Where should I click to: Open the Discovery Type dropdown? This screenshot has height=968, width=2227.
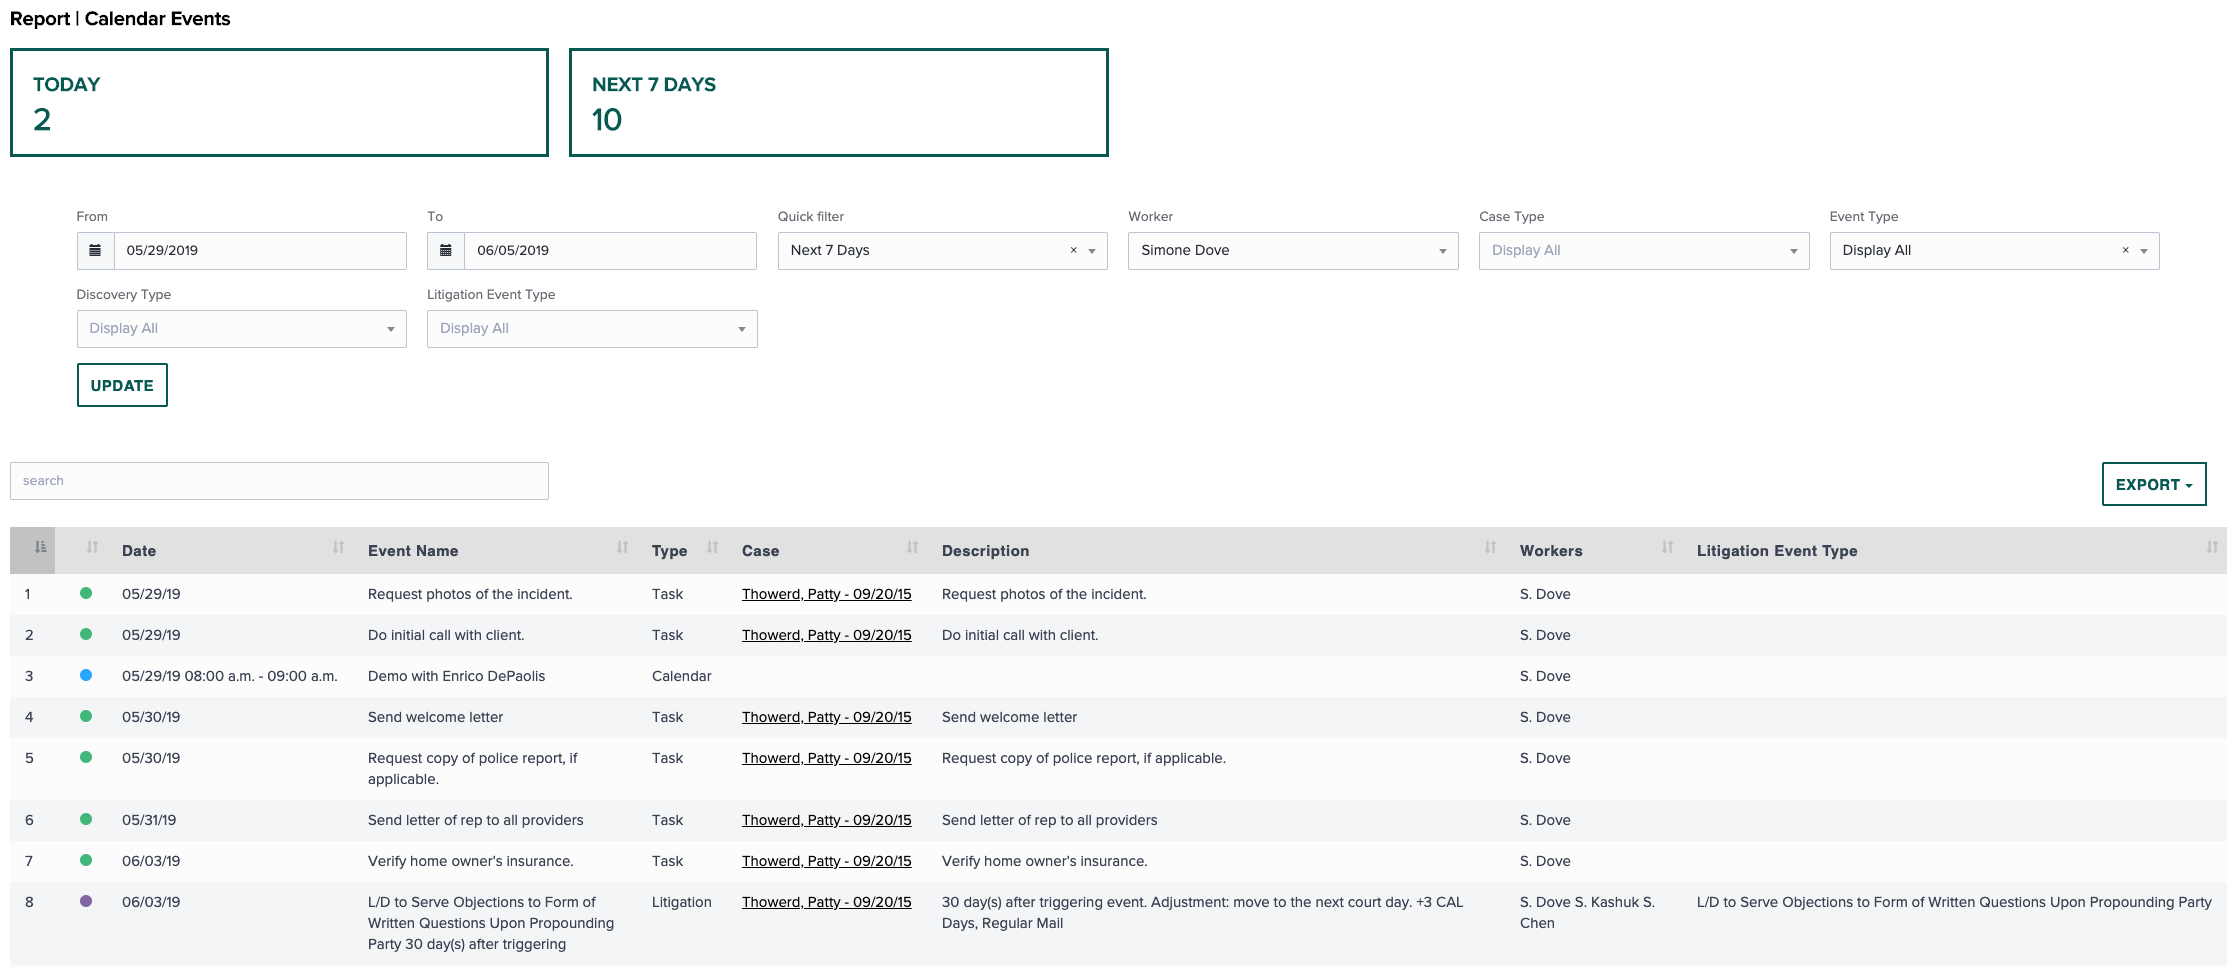[x=392, y=328]
